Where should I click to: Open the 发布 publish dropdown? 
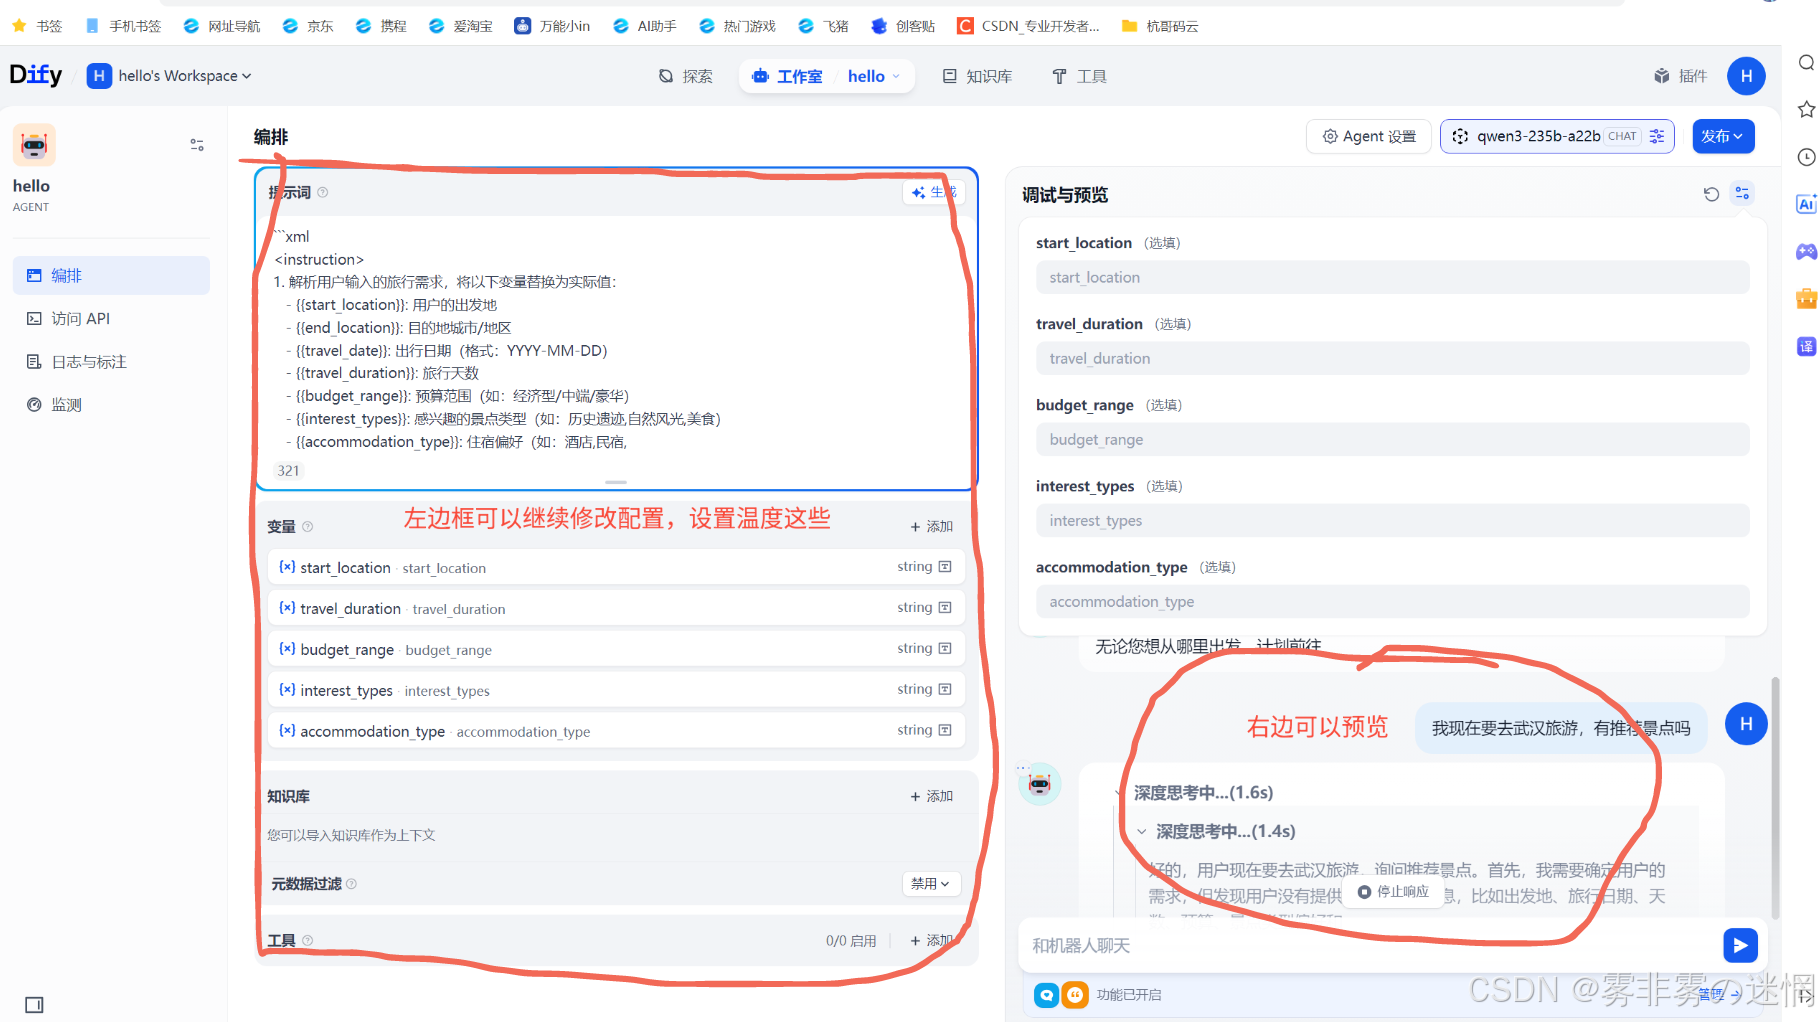[x=1723, y=136]
